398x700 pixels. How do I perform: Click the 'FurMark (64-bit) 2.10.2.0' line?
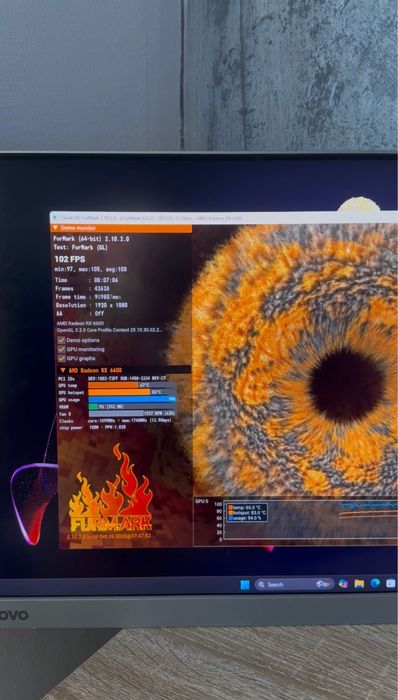coord(91,239)
